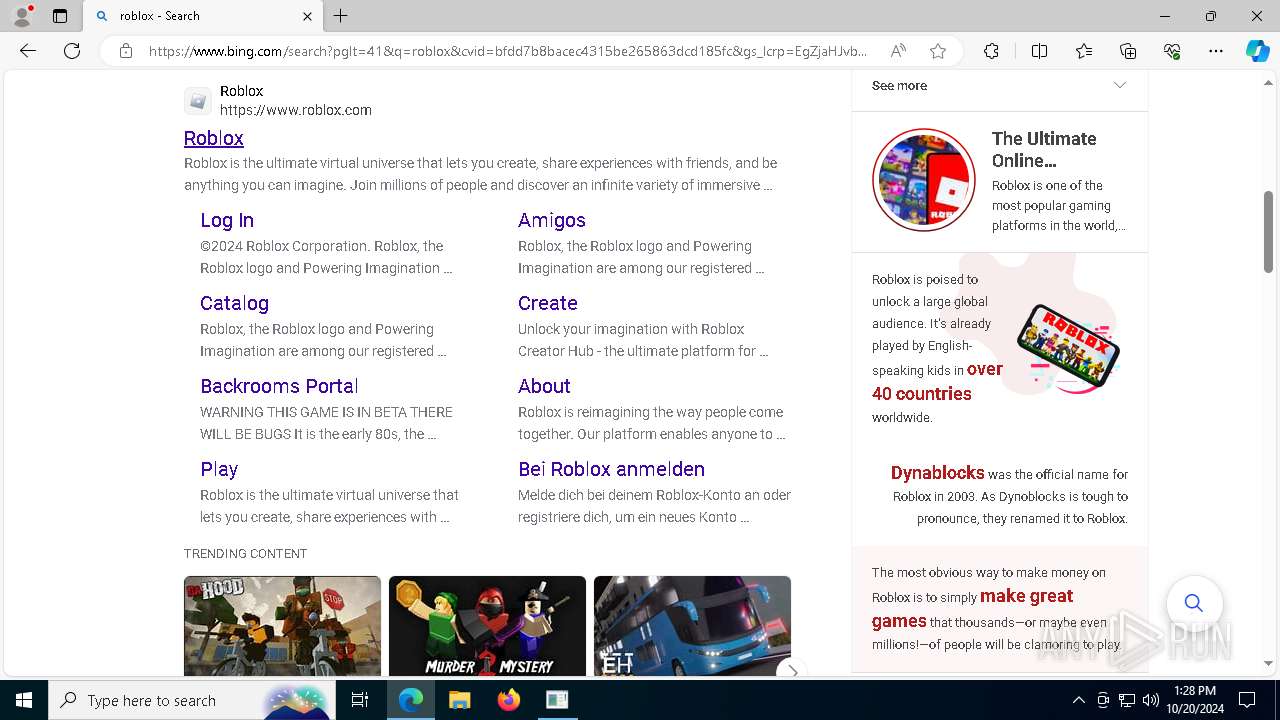Open the Amigos sitelink
The image size is (1280, 720).
point(552,220)
